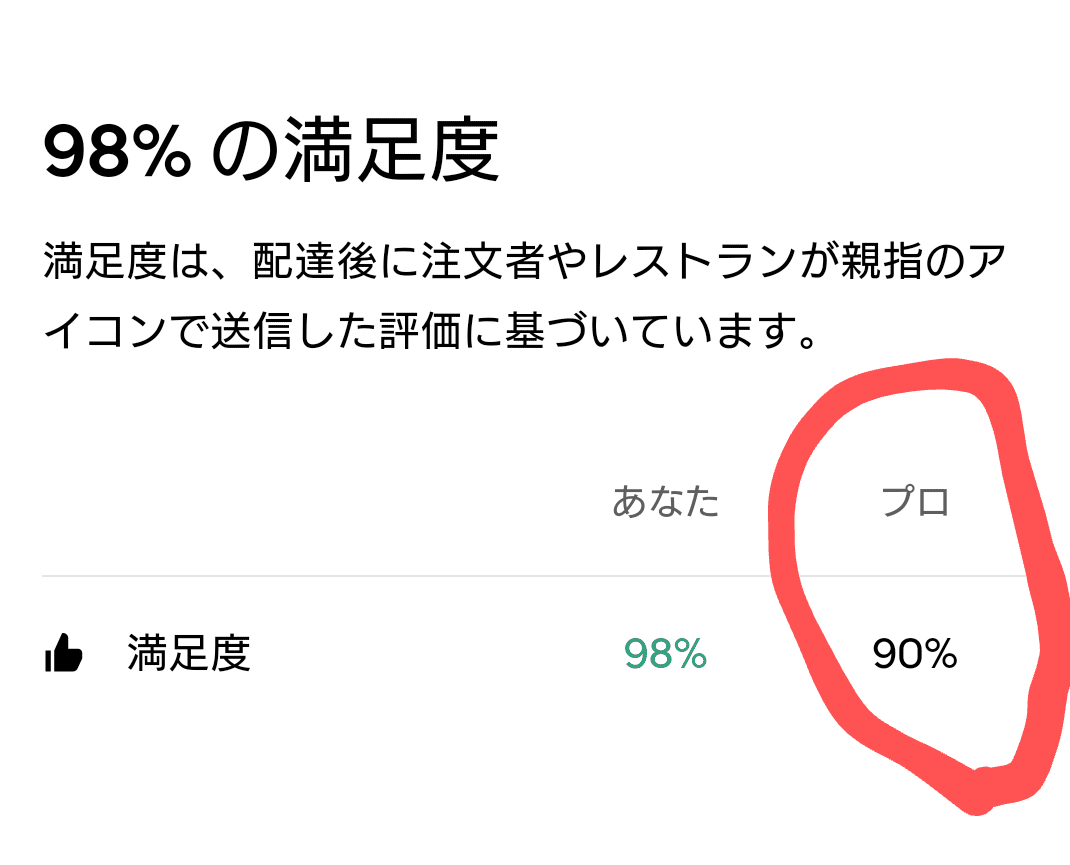The image size is (1070, 865).
Task: Select the あなた column header
Action: point(666,501)
